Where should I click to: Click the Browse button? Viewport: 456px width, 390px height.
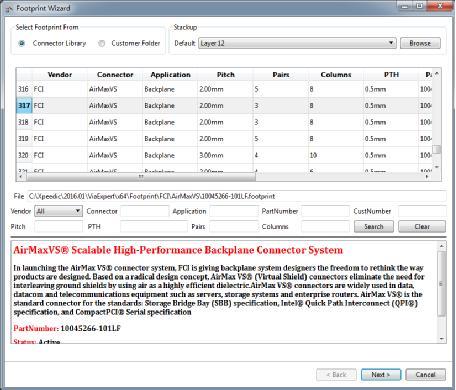tap(420, 43)
